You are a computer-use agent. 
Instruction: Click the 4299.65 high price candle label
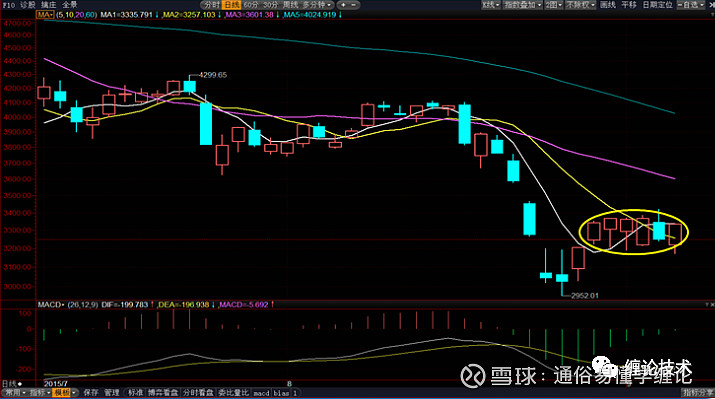[212, 75]
